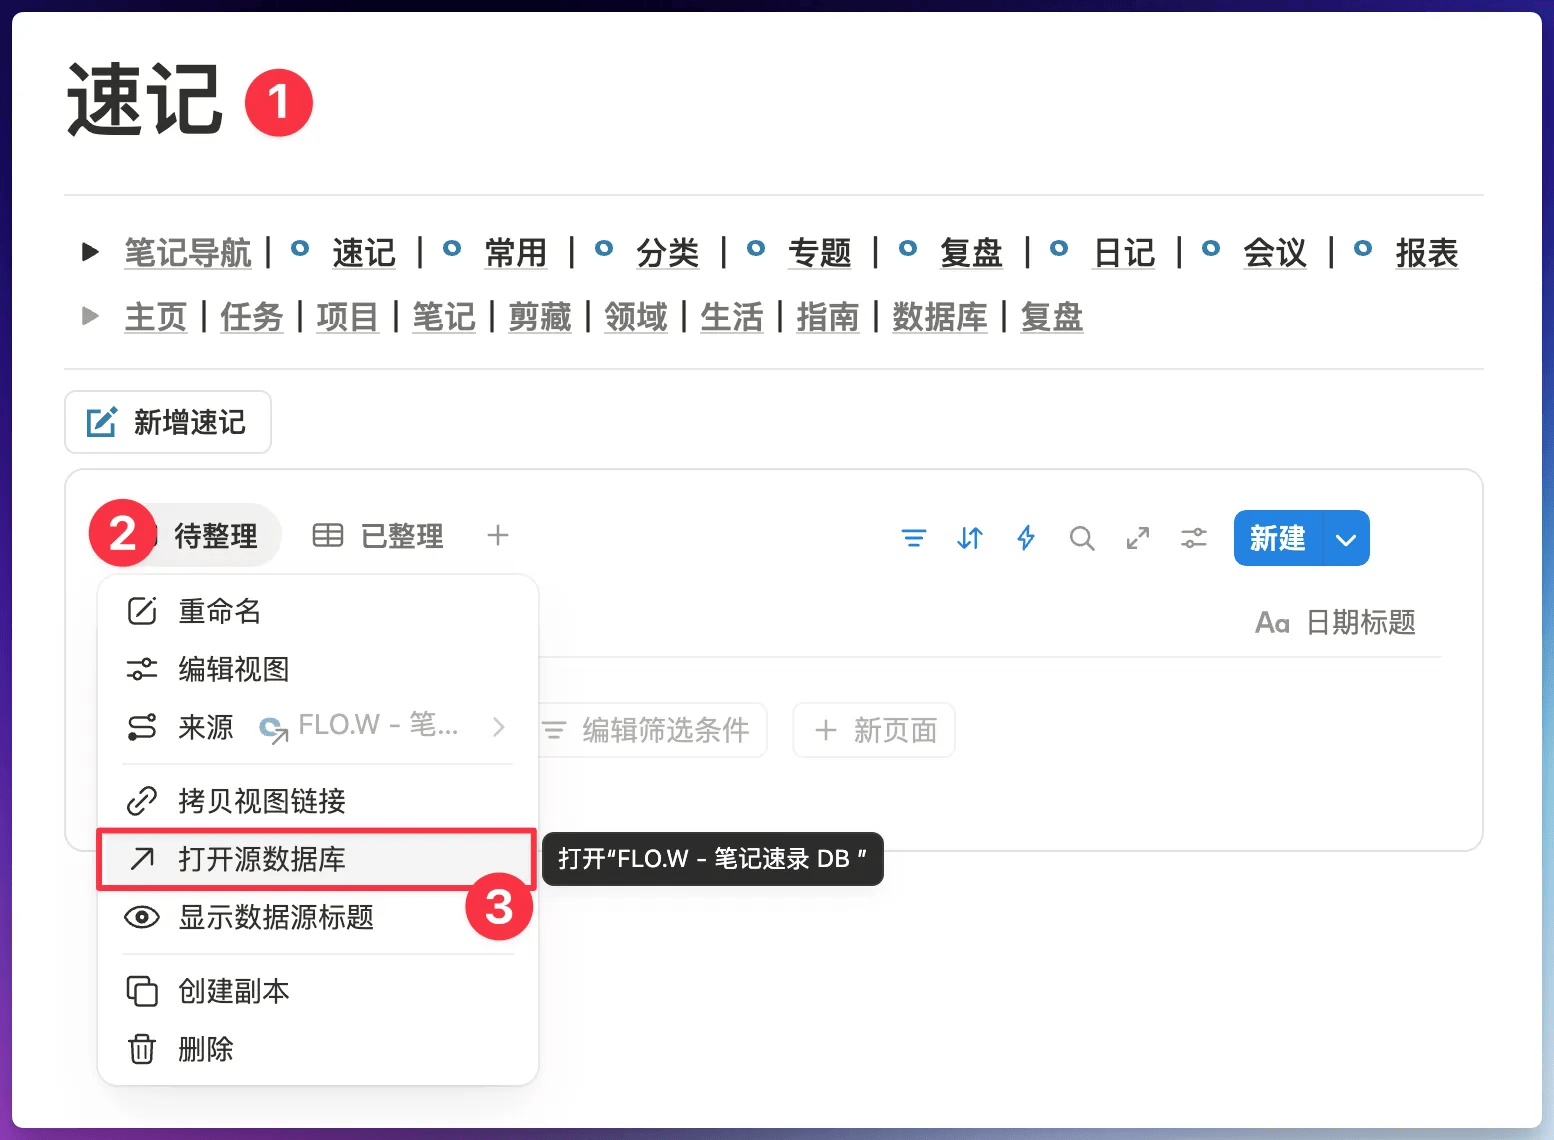The width and height of the screenshot is (1554, 1140).
Task: Open automations via the lightning bolt icon
Action: coord(1025,539)
